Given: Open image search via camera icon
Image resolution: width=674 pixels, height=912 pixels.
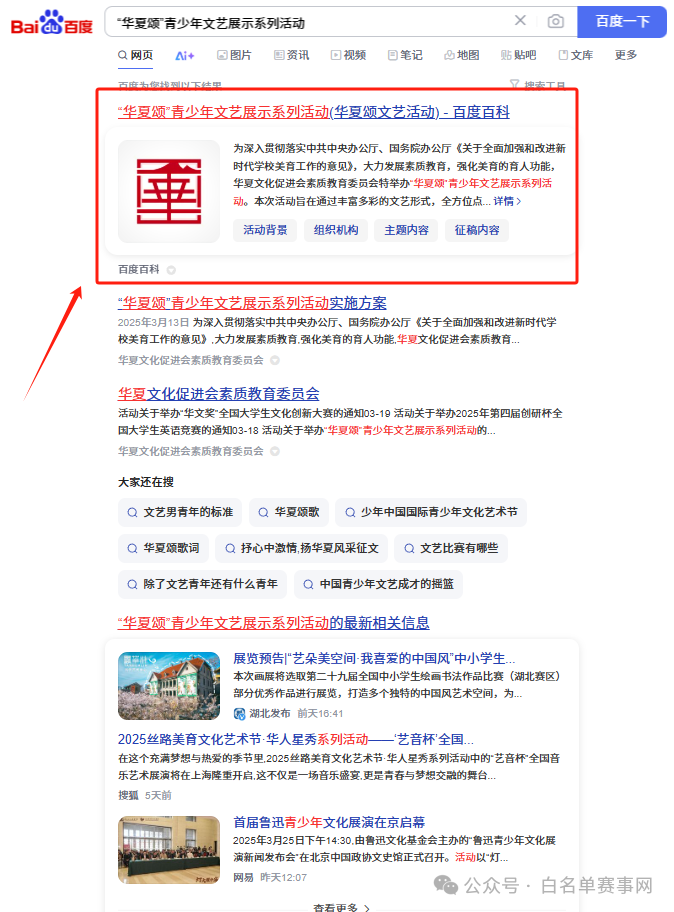Looking at the screenshot, I should (555, 22).
